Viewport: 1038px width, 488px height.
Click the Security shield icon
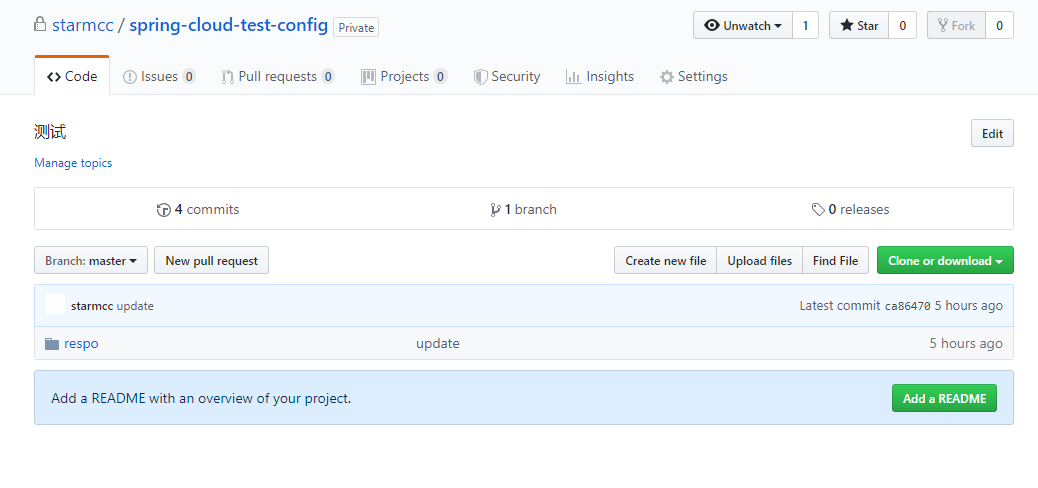pos(481,77)
